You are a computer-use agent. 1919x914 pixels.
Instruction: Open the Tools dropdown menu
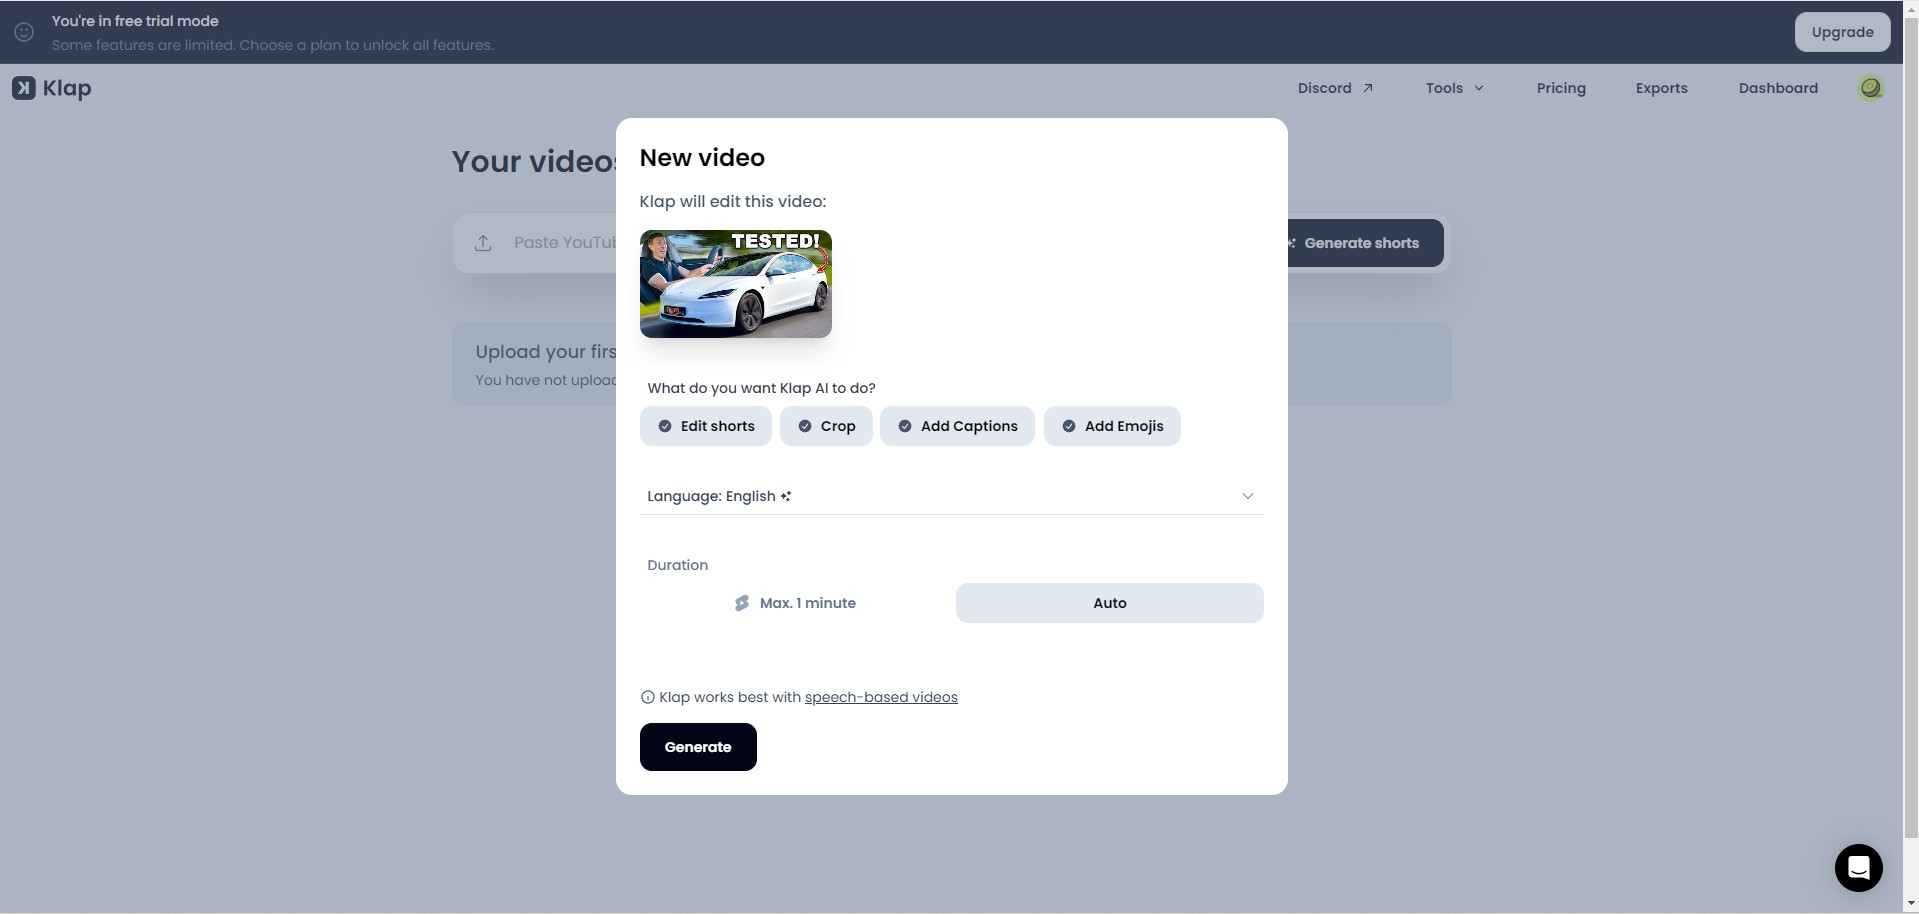pyautogui.click(x=1454, y=88)
